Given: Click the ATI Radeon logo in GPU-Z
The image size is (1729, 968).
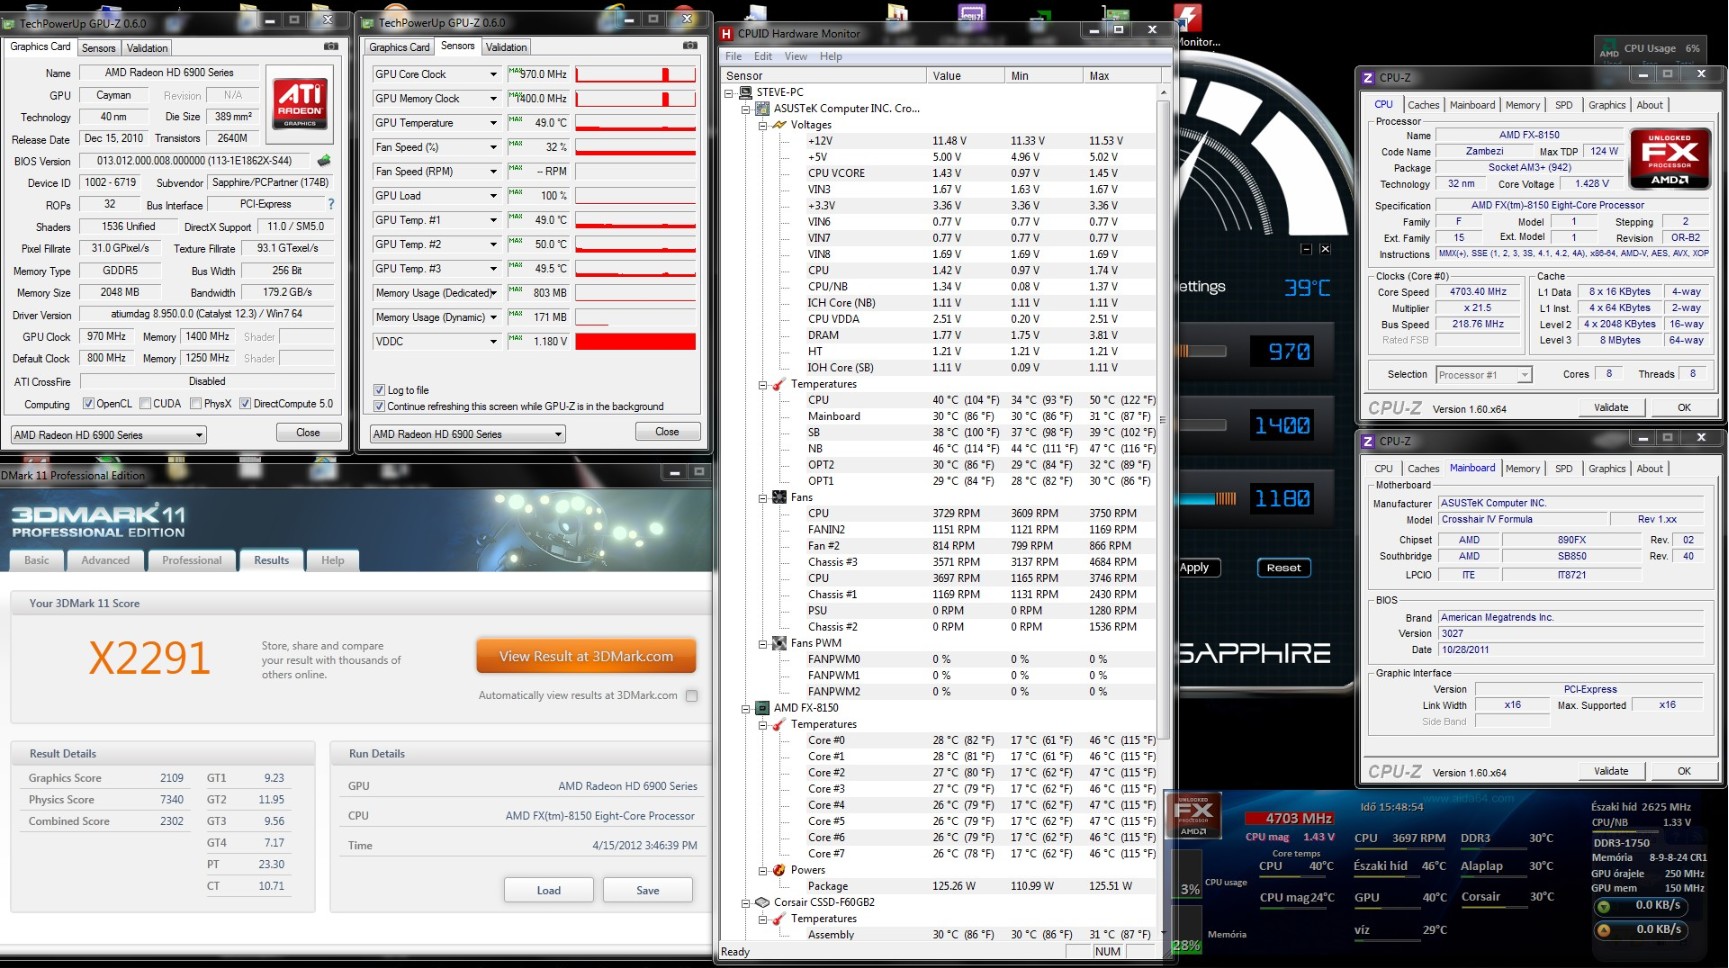Looking at the screenshot, I should (300, 105).
